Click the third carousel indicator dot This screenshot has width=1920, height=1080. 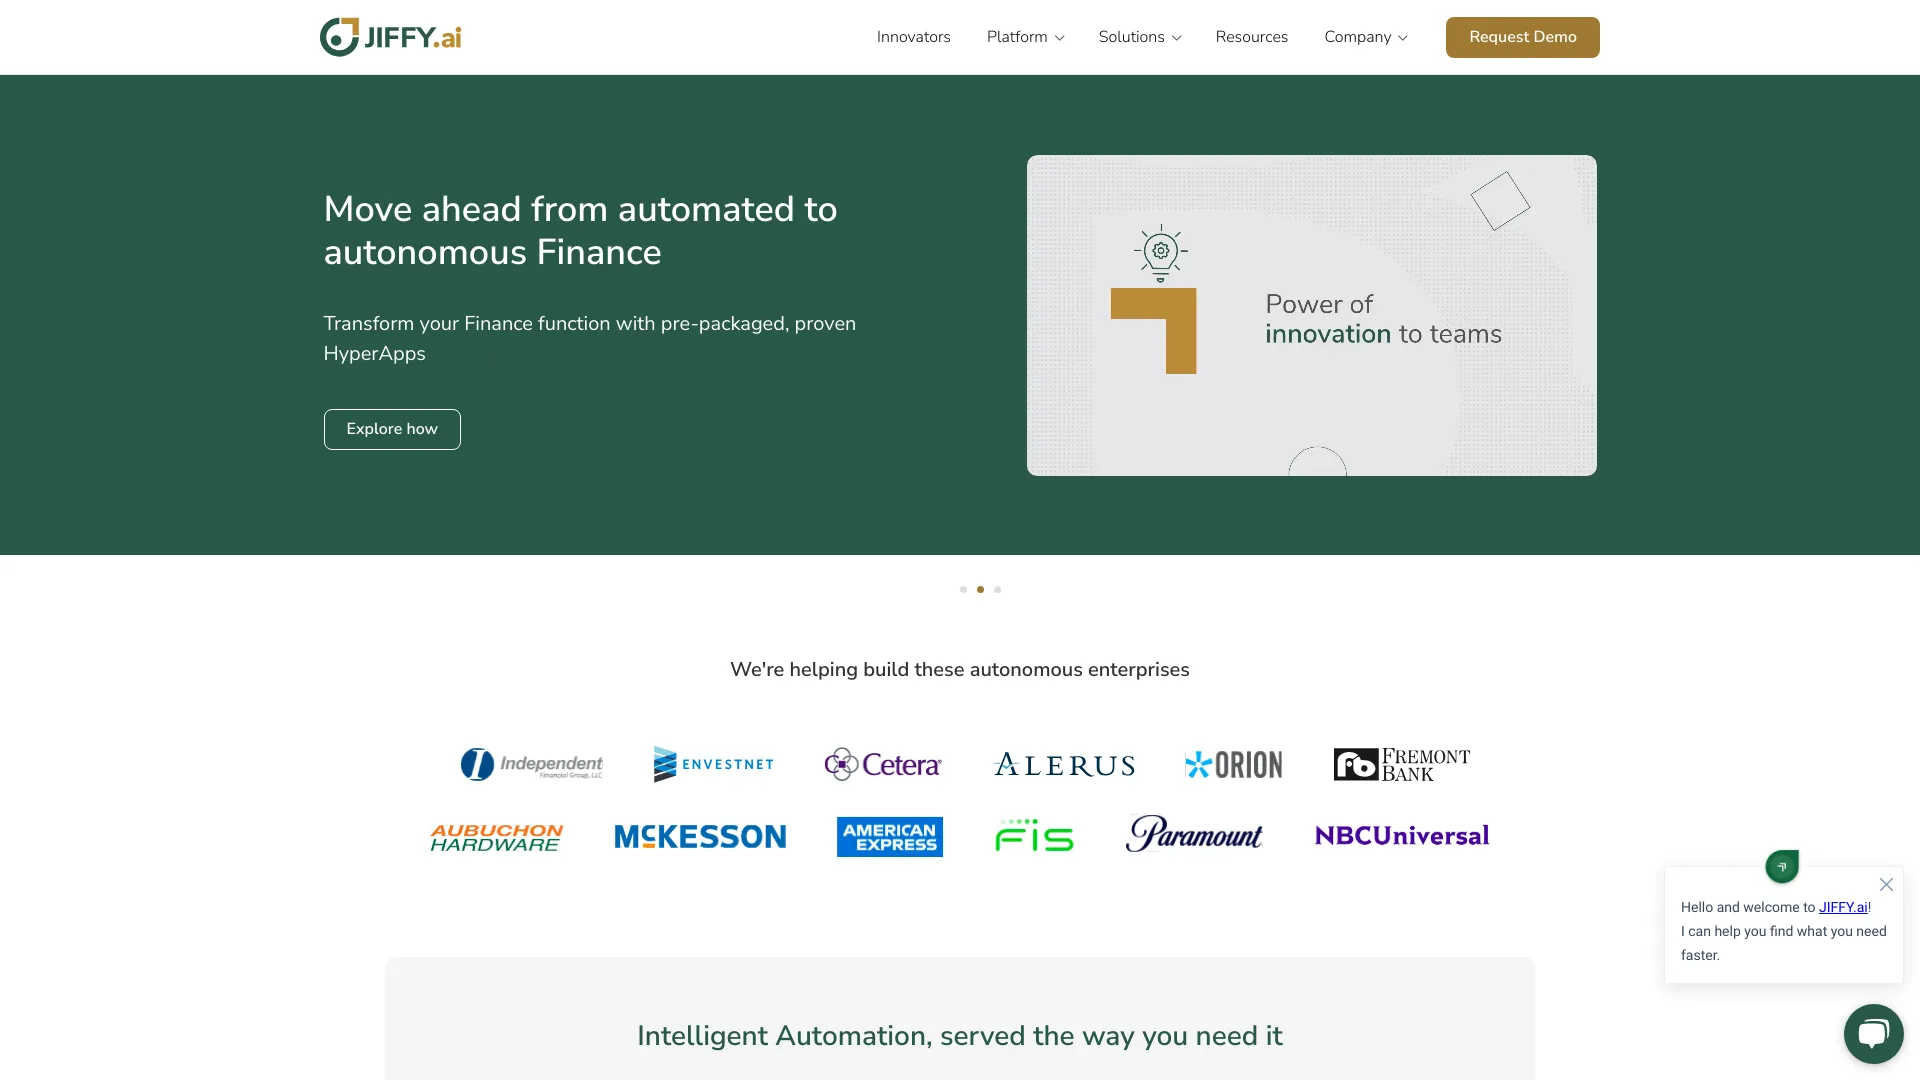[997, 589]
